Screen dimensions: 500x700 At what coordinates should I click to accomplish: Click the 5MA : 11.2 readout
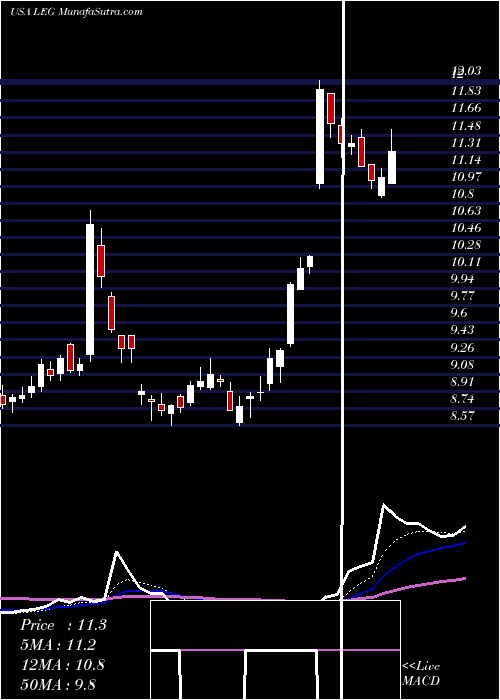[x=58, y=645]
